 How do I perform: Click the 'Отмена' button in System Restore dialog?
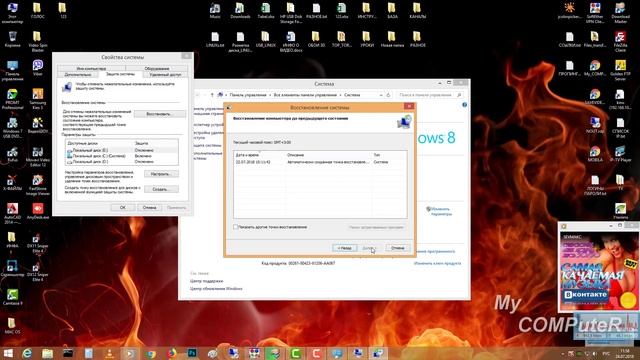coord(398,248)
